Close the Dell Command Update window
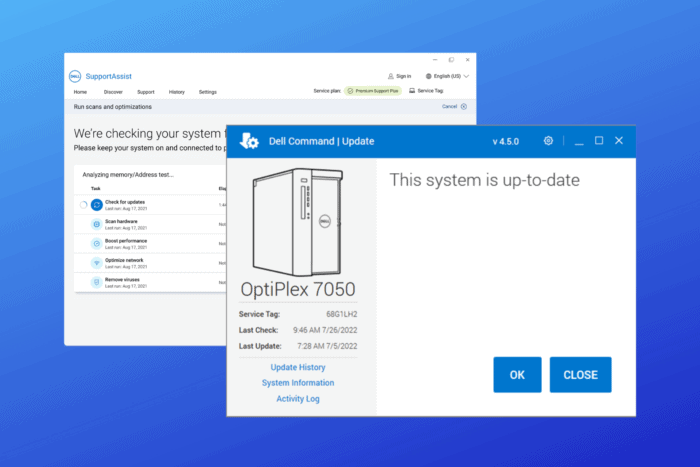700x467 pixels. 619,141
